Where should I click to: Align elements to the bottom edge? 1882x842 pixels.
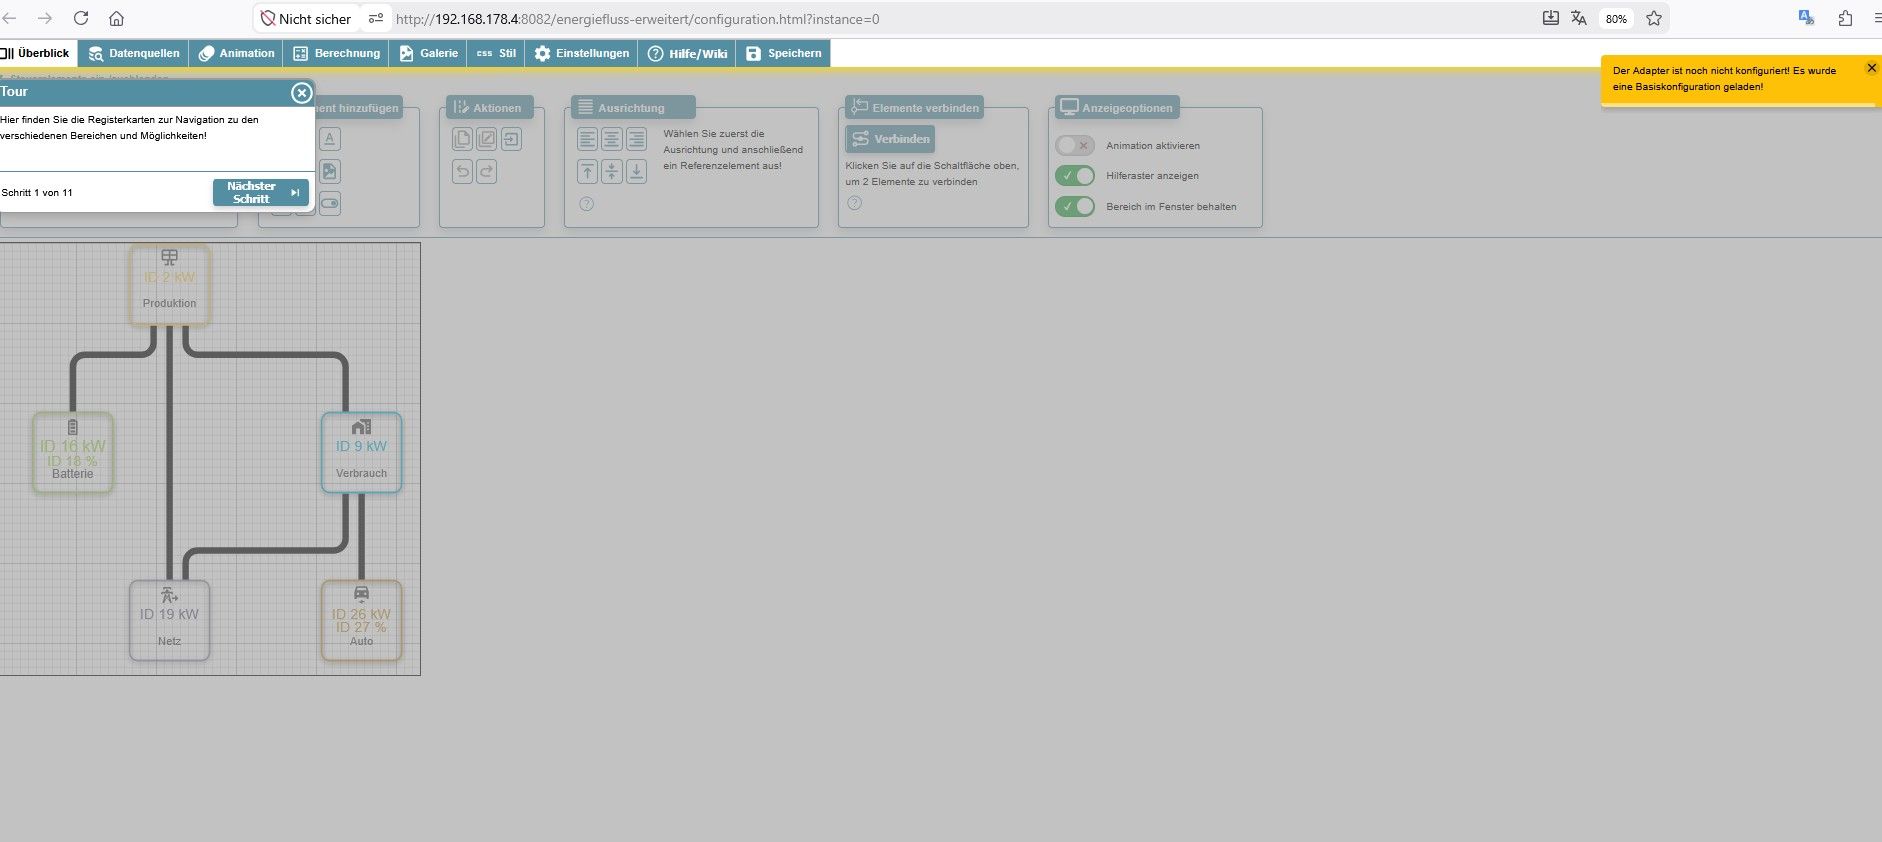coord(636,171)
